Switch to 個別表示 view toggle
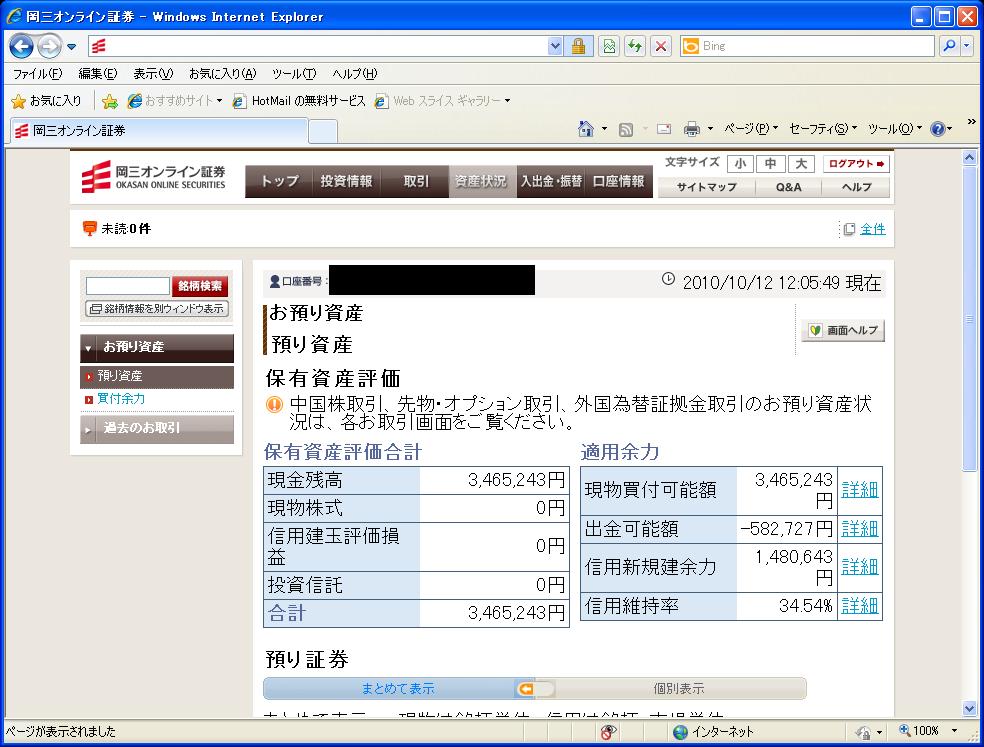 678,689
